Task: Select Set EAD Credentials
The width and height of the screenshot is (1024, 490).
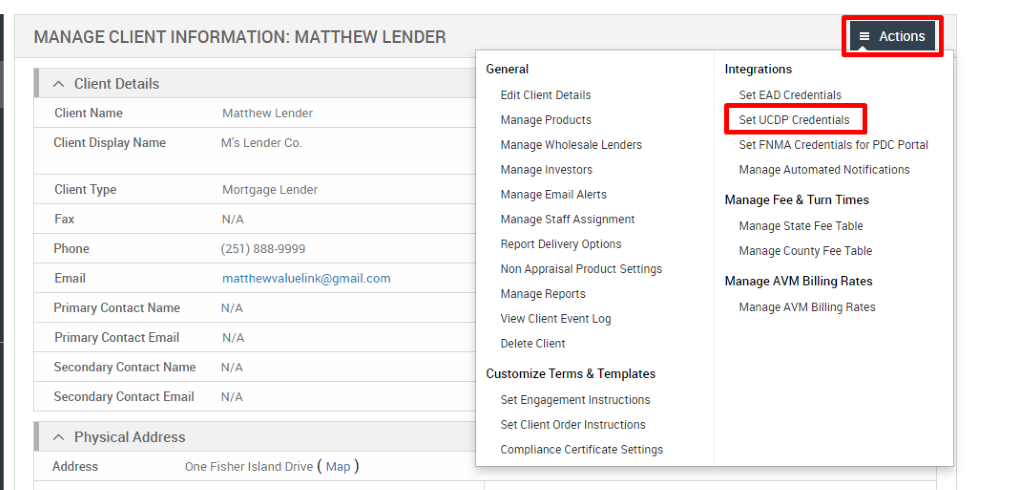Action: pos(789,95)
